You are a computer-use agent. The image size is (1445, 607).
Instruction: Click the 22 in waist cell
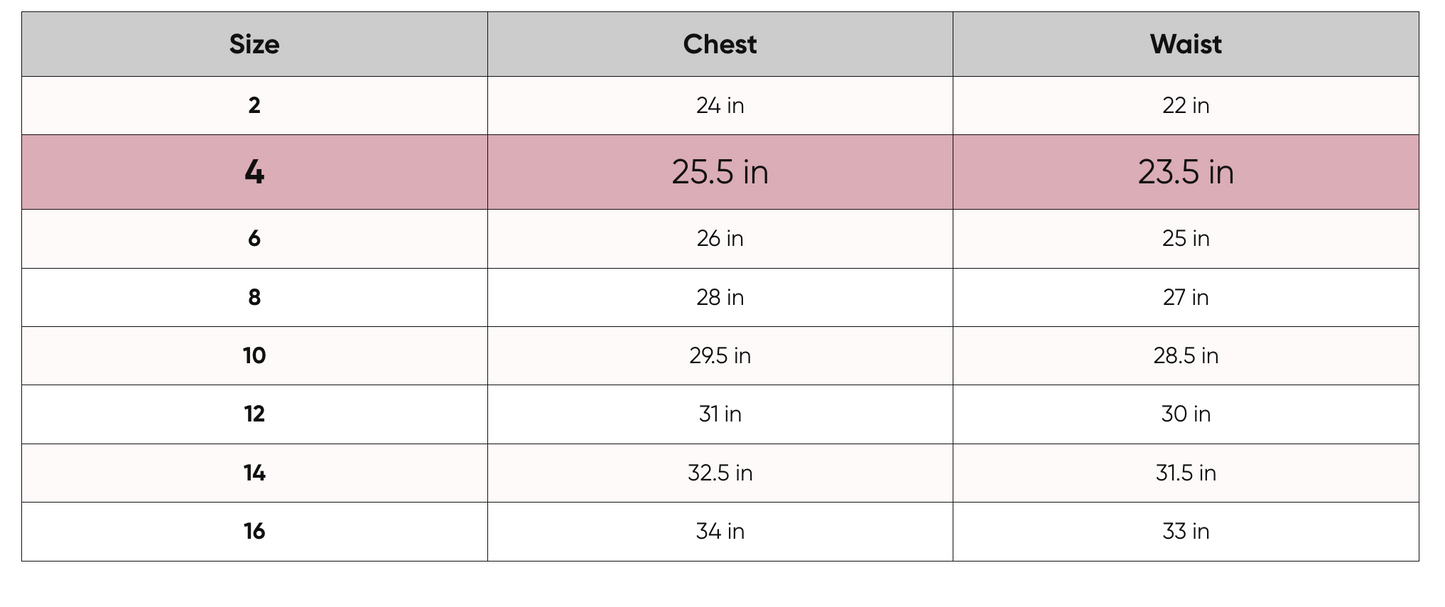(x=1186, y=105)
